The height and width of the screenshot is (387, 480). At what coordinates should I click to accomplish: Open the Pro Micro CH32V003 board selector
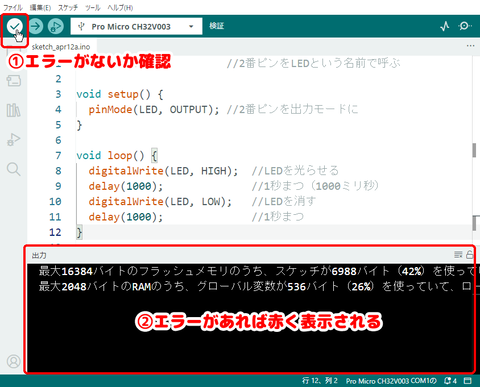coord(136,26)
